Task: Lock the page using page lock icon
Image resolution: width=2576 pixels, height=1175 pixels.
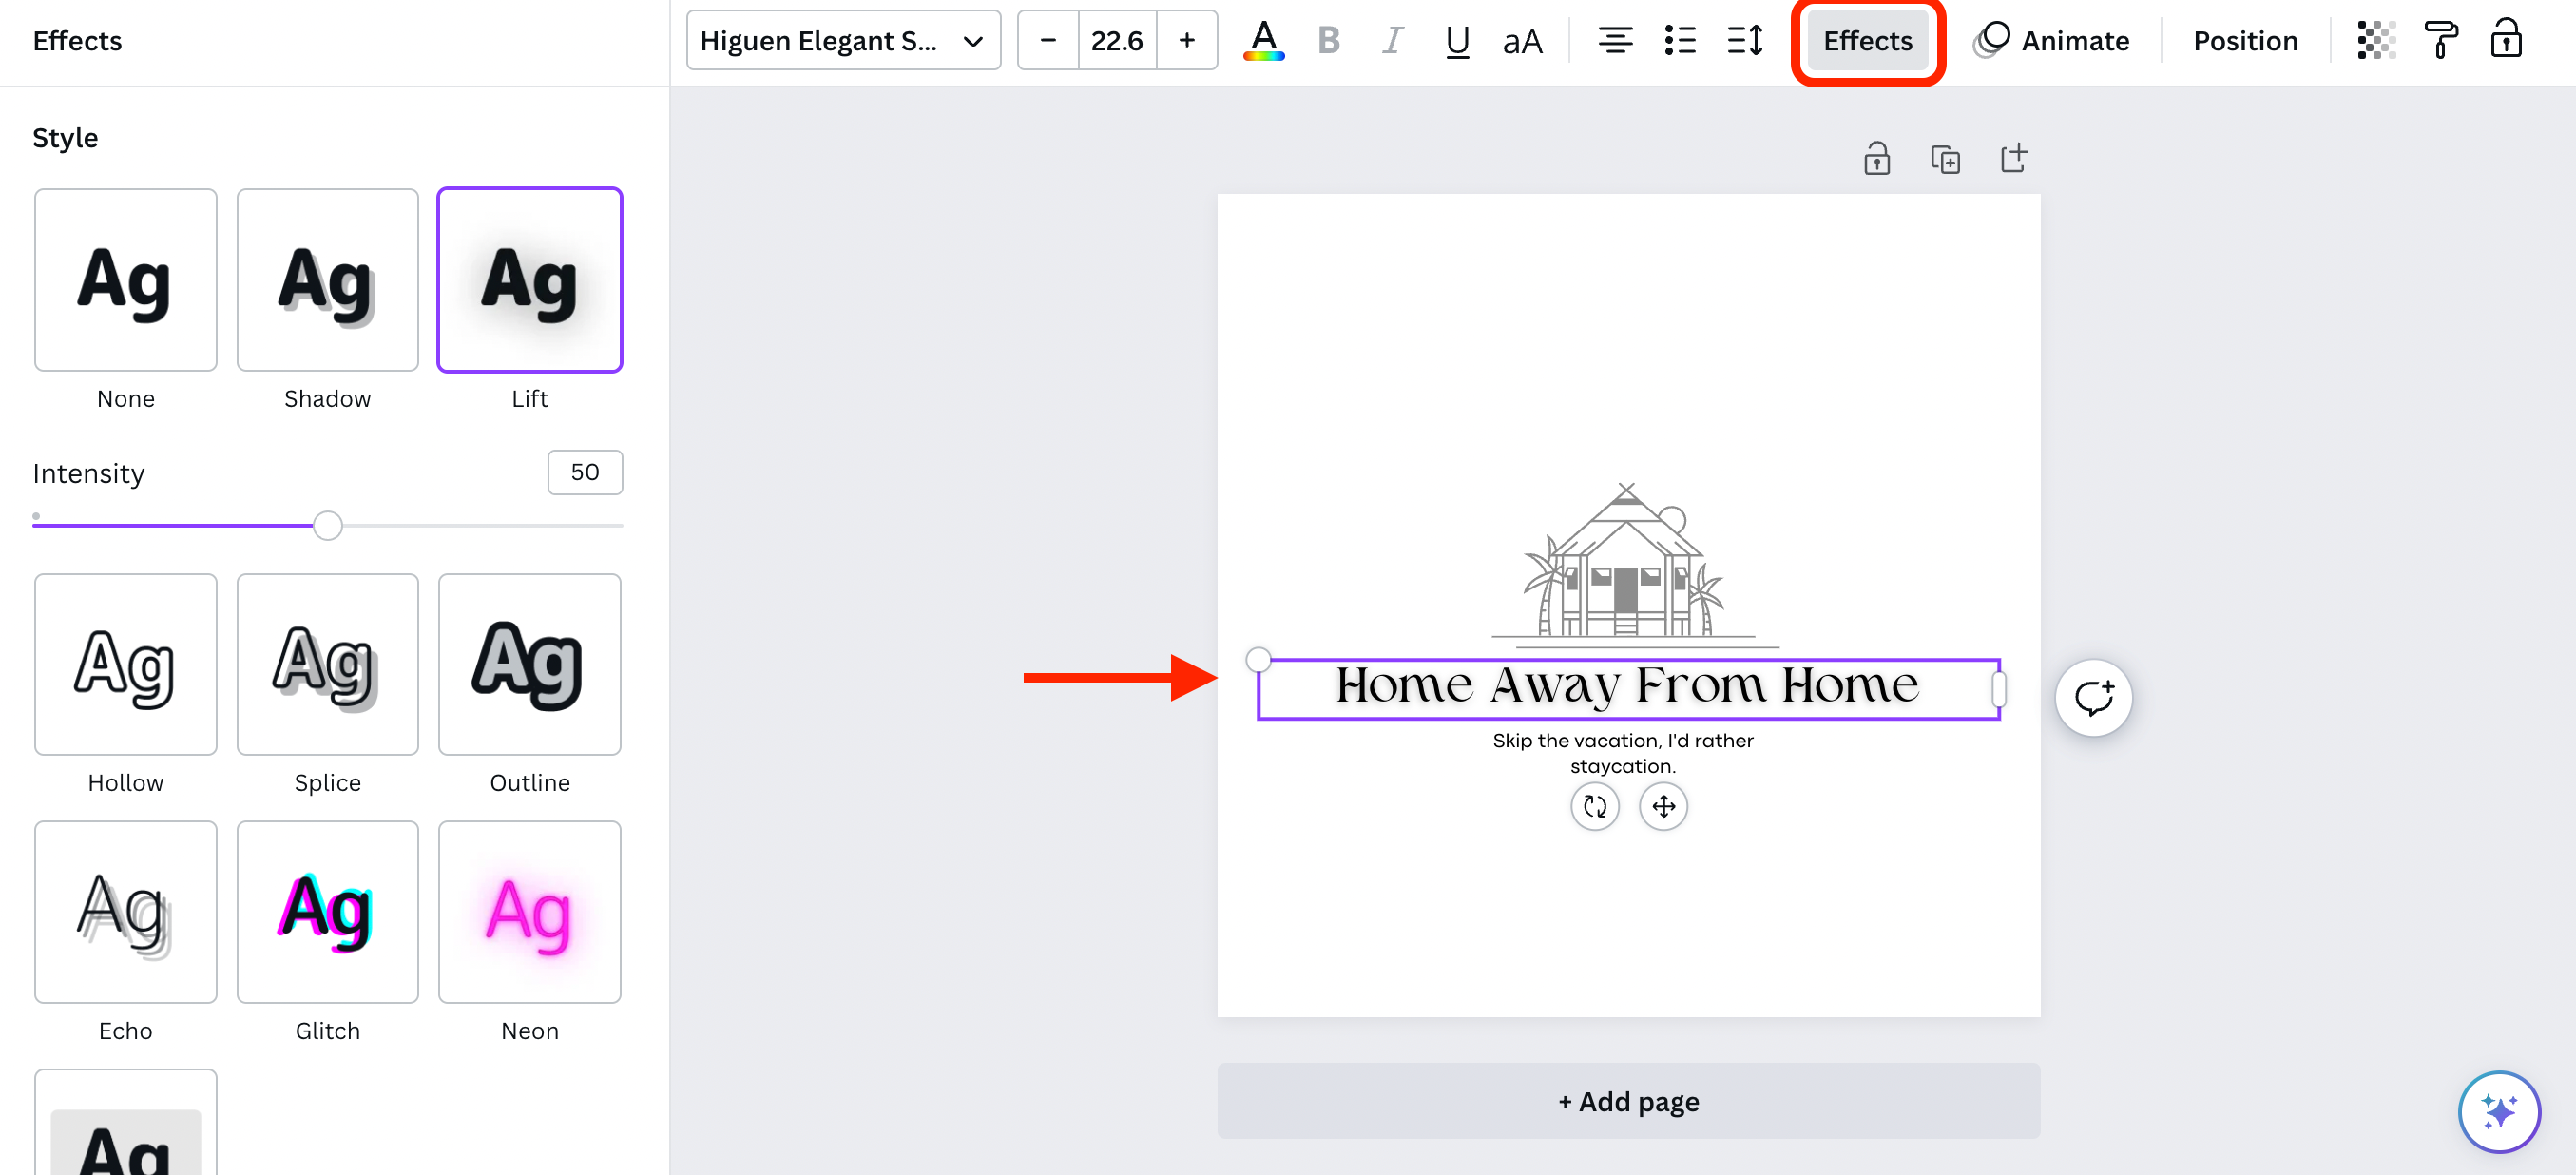Action: 1876,159
